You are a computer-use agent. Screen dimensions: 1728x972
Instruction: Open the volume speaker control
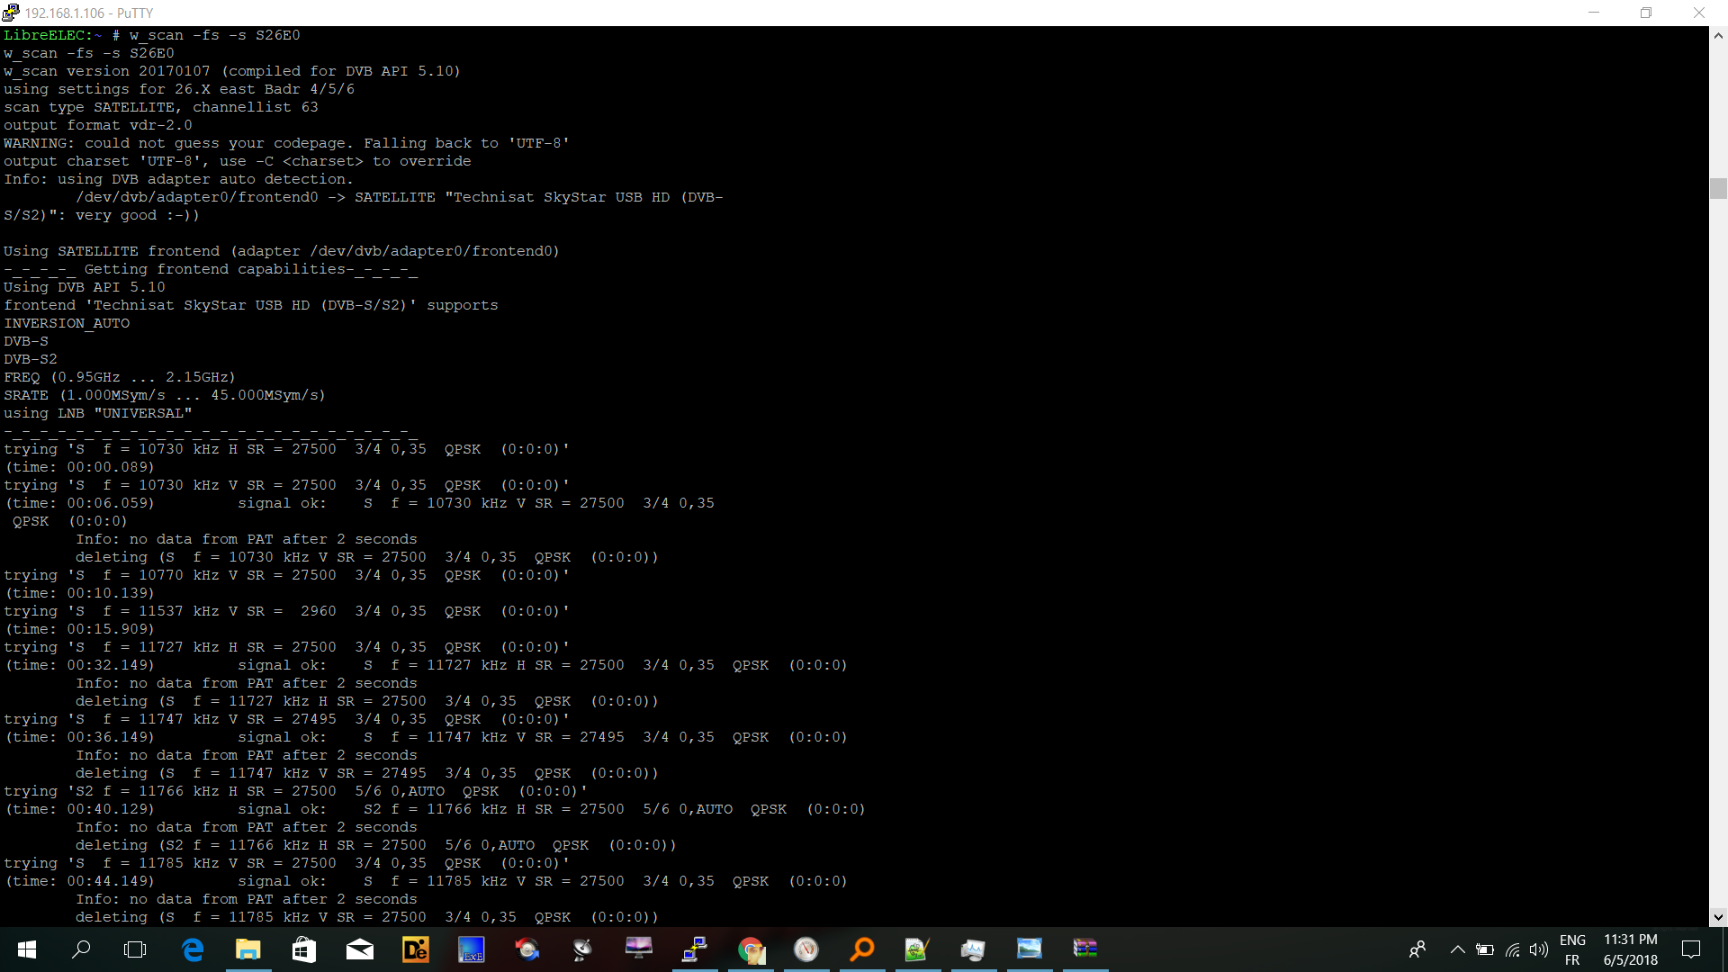[x=1538, y=950]
